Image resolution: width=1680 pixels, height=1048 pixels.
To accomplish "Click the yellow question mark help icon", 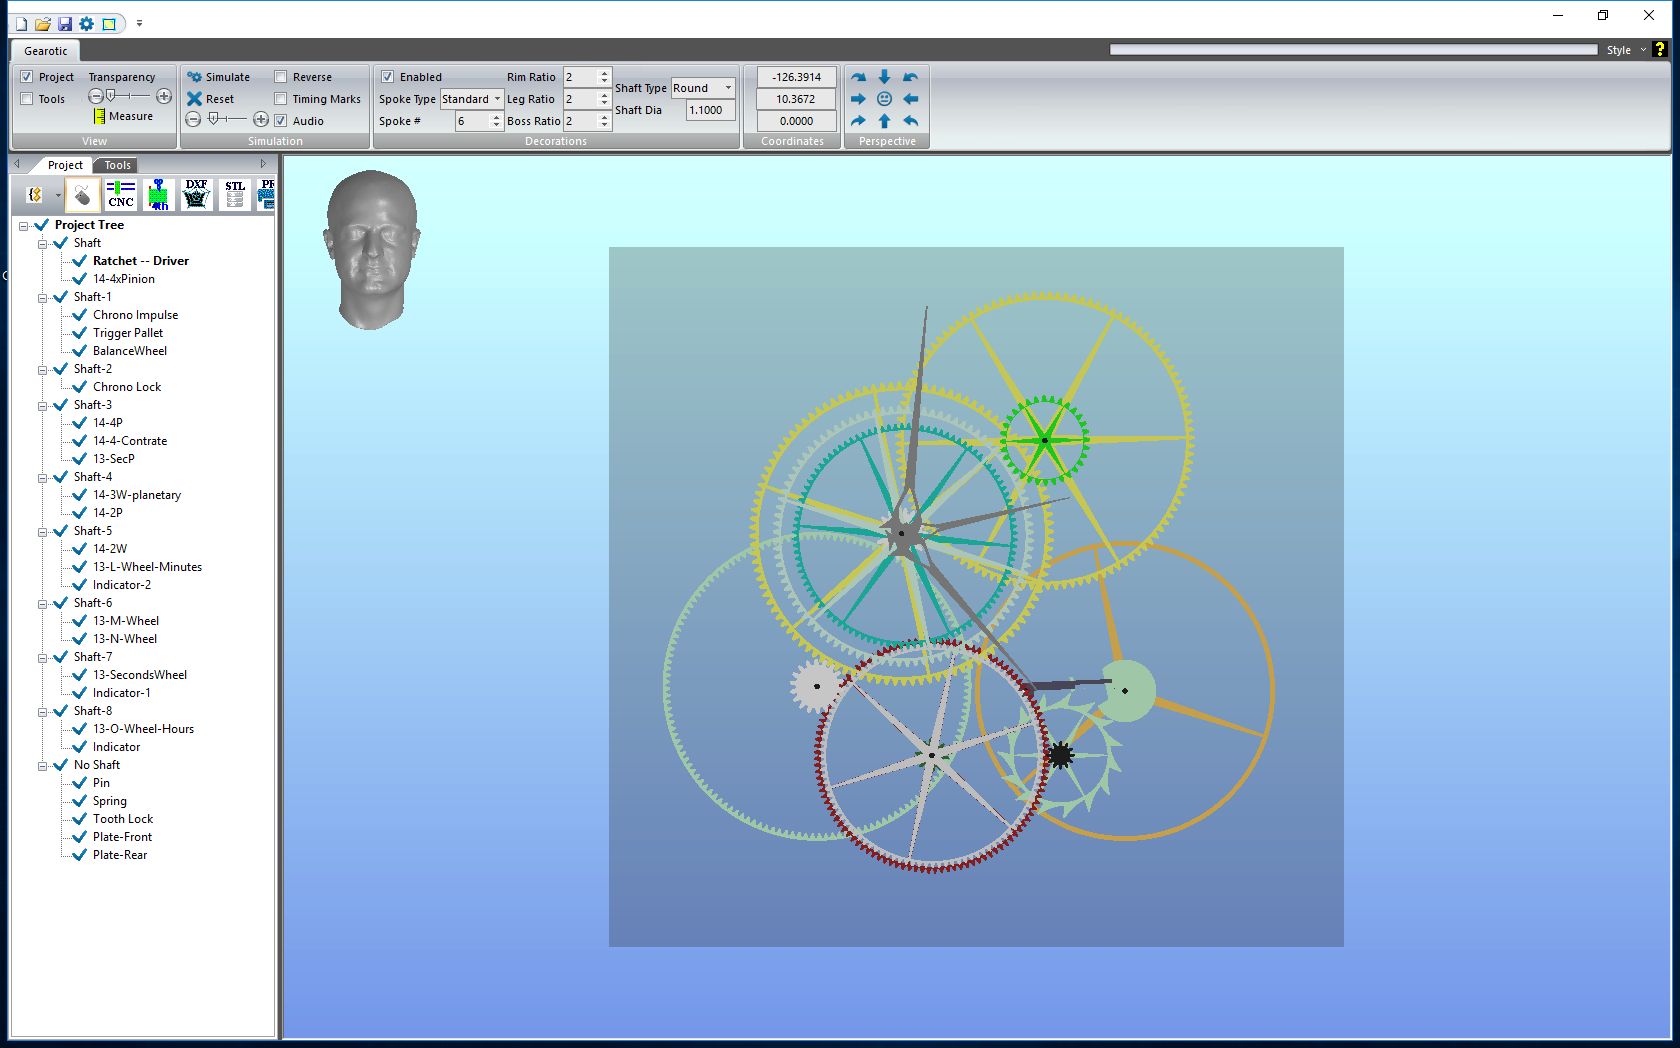I will (1660, 49).
